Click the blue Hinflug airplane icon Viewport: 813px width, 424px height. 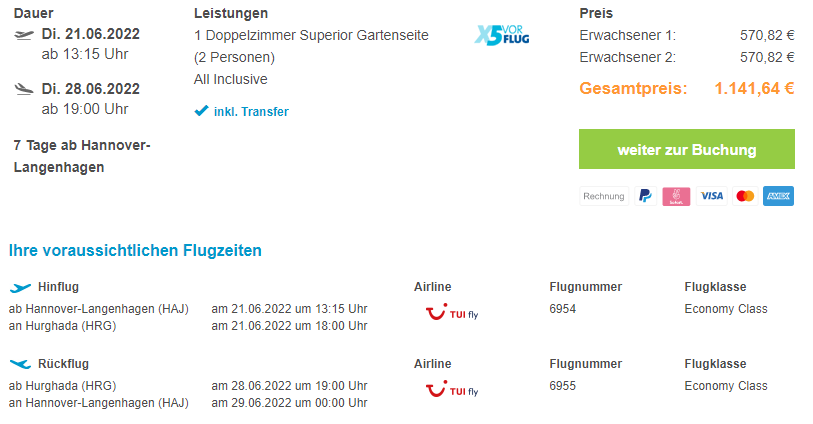[x=20, y=288]
